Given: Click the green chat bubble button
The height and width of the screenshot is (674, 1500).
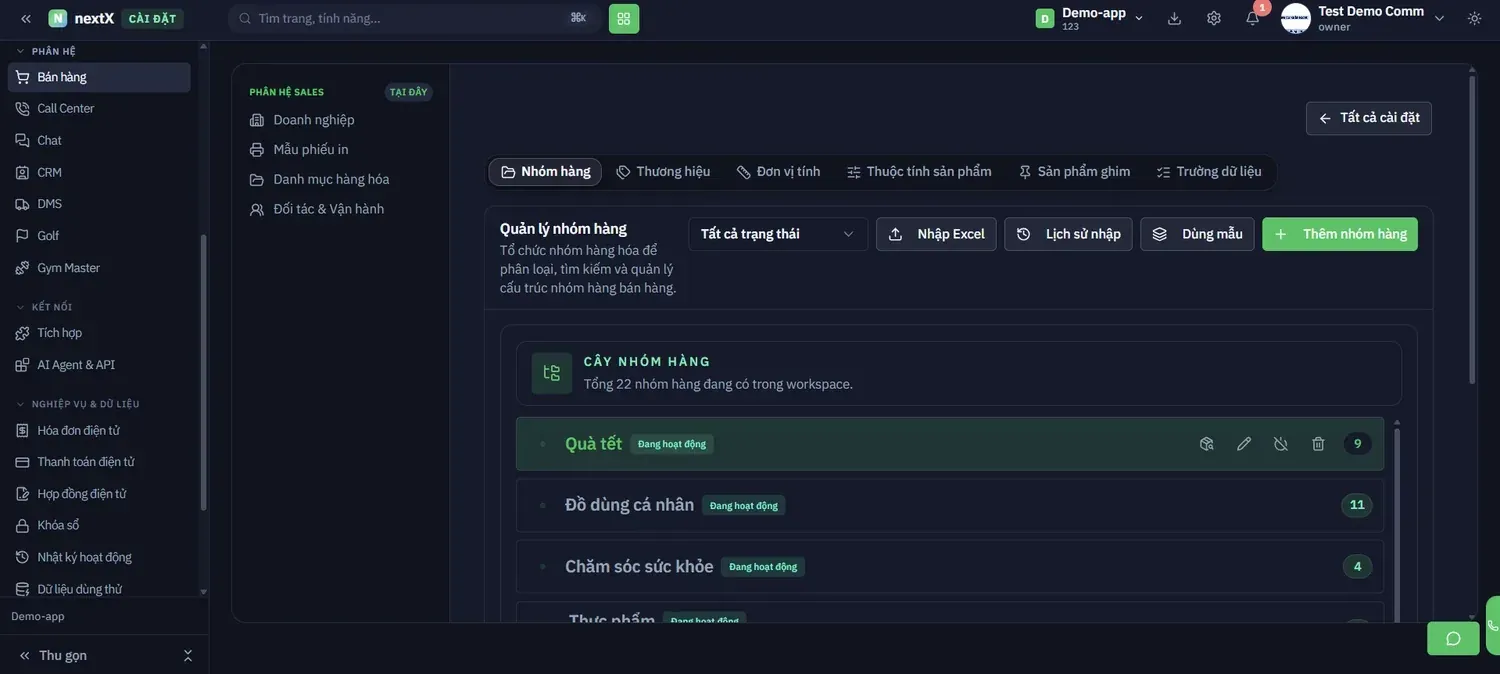Looking at the screenshot, I should [x=1453, y=638].
